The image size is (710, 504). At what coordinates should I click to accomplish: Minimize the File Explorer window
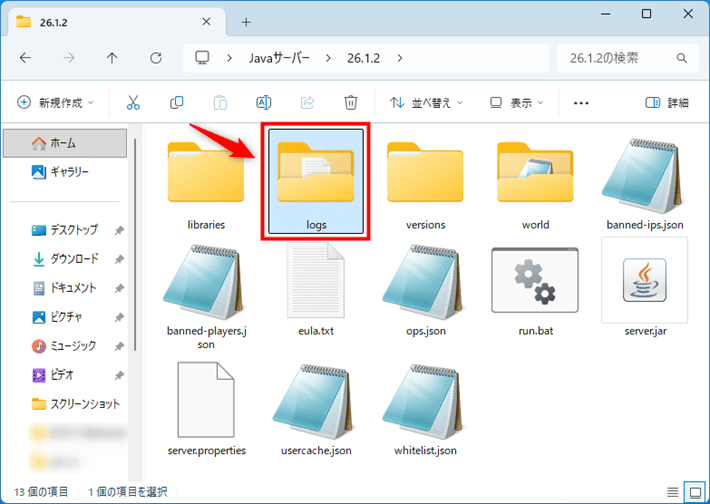pyautogui.click(x=605, y=14)
